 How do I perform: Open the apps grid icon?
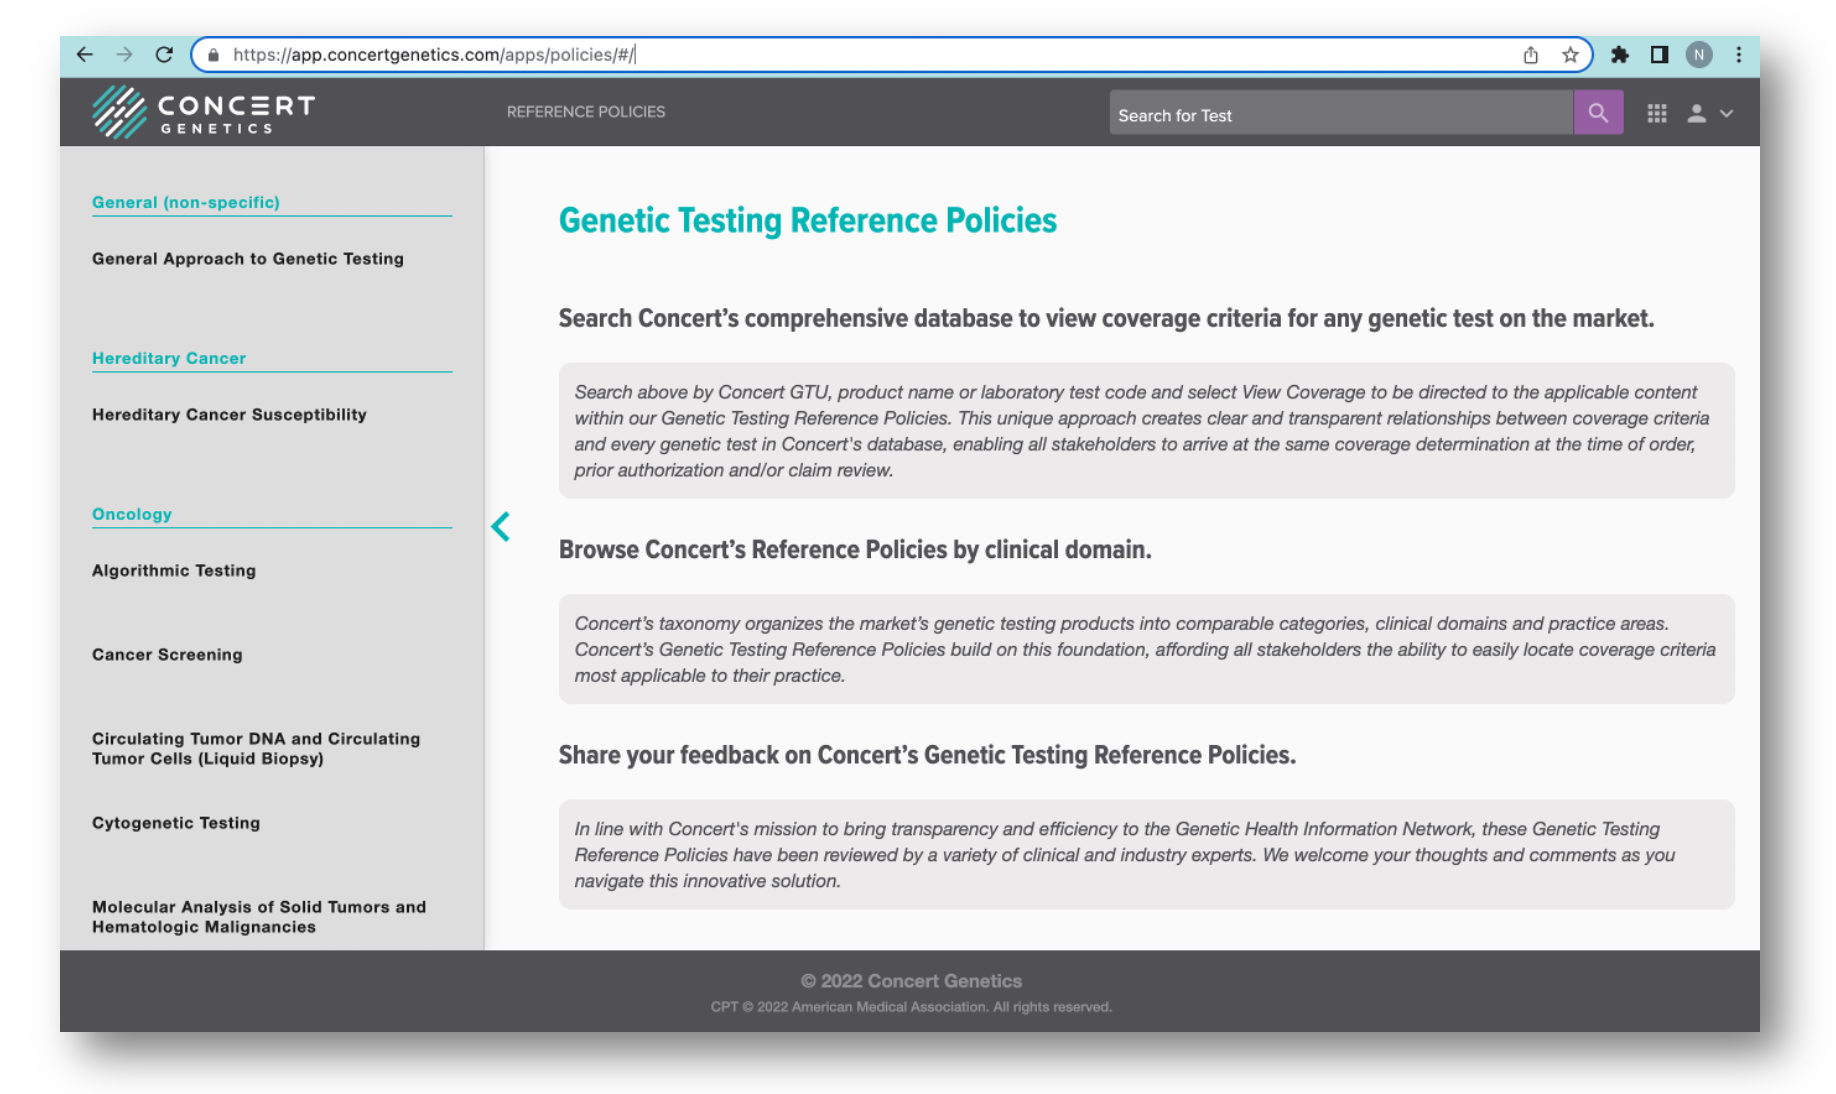click(1656, 114)
